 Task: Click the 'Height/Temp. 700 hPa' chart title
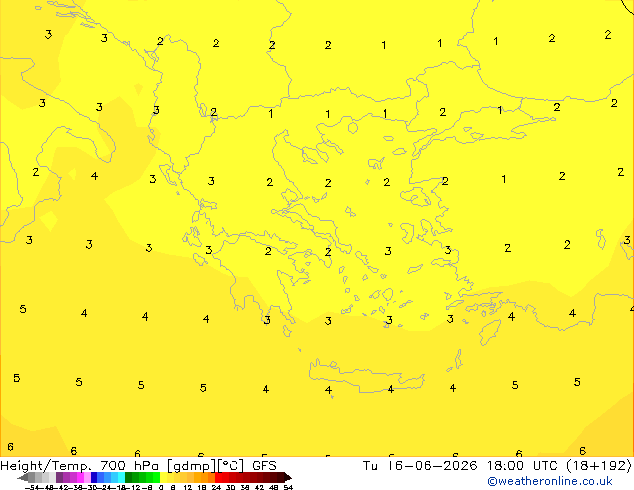click(x=80, y=466)
